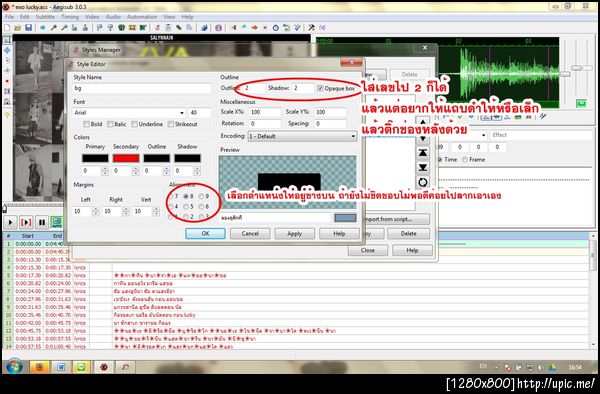
Task: Select alignment radio button 5
Action: (186, 207)
